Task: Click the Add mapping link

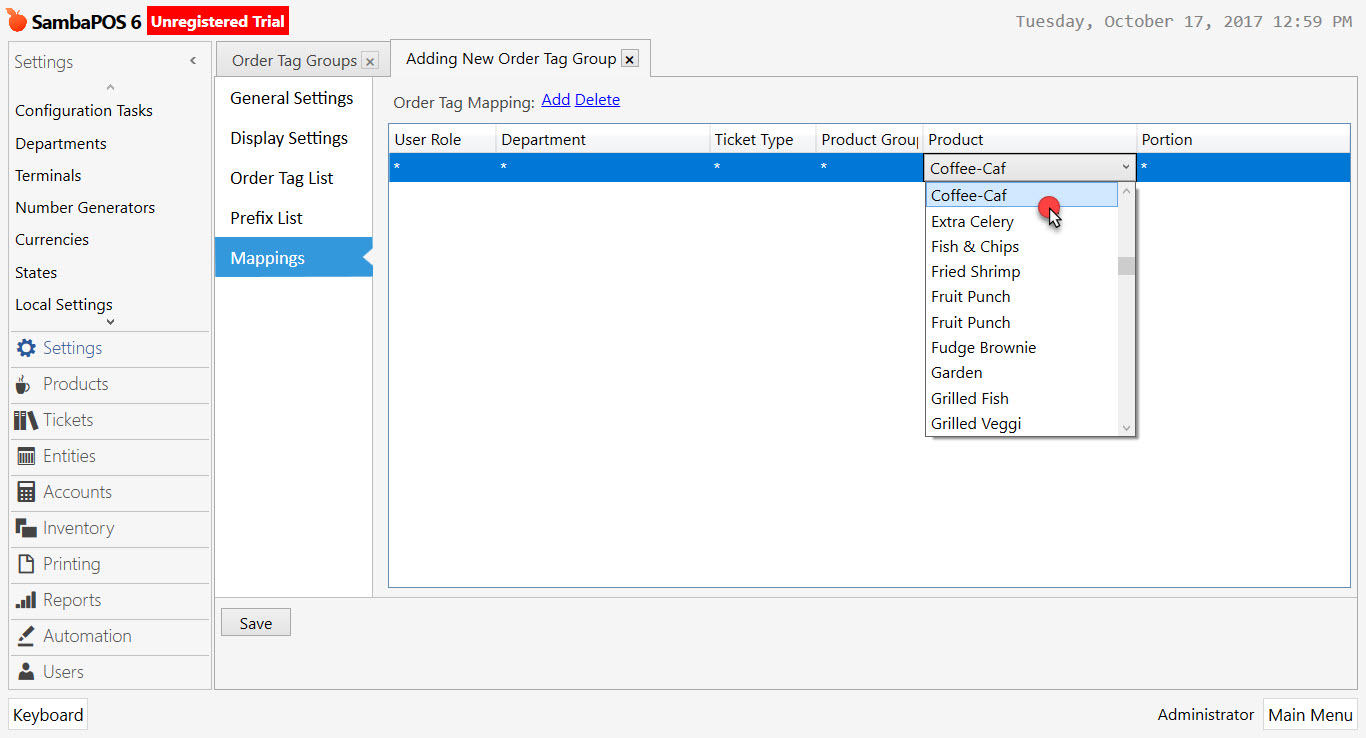Action: click(555, 99)
